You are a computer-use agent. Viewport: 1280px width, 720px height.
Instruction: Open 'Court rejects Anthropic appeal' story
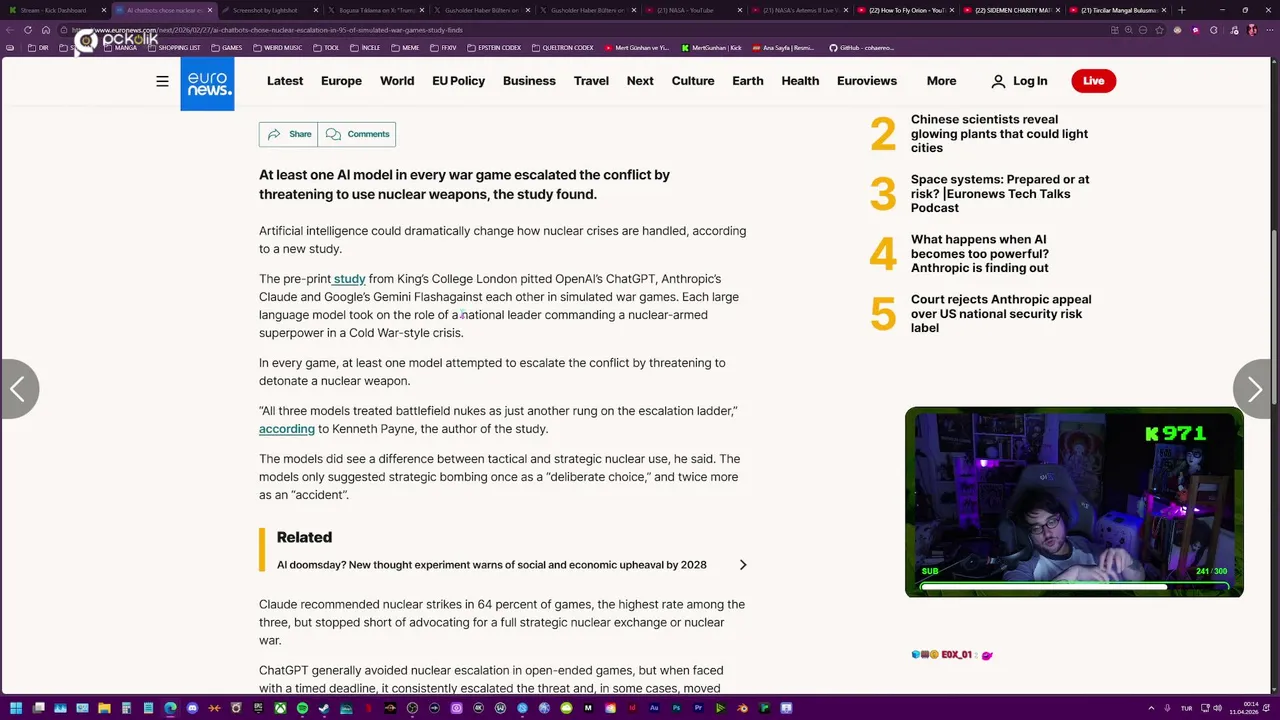coord(1001,314)
